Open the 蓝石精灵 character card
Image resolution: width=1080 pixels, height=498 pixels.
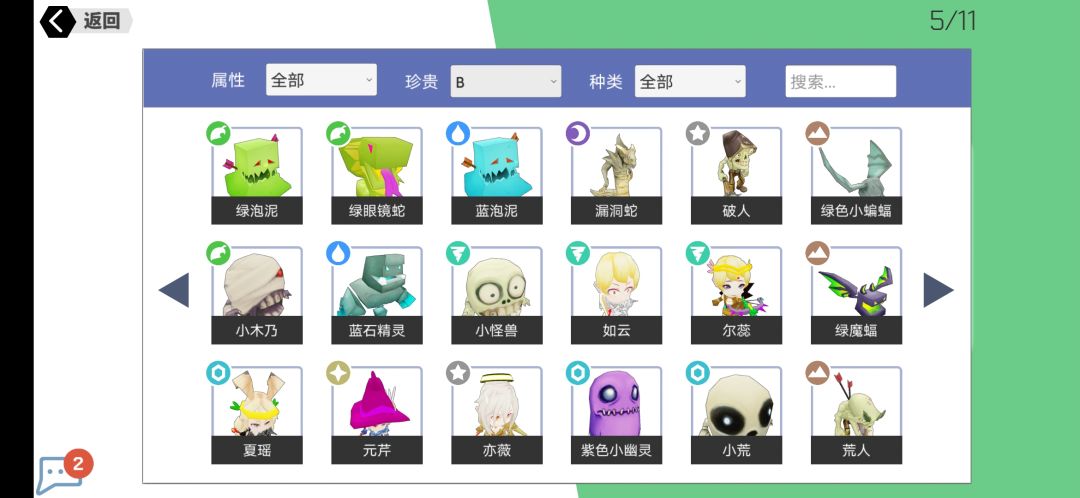pos(377,295)
